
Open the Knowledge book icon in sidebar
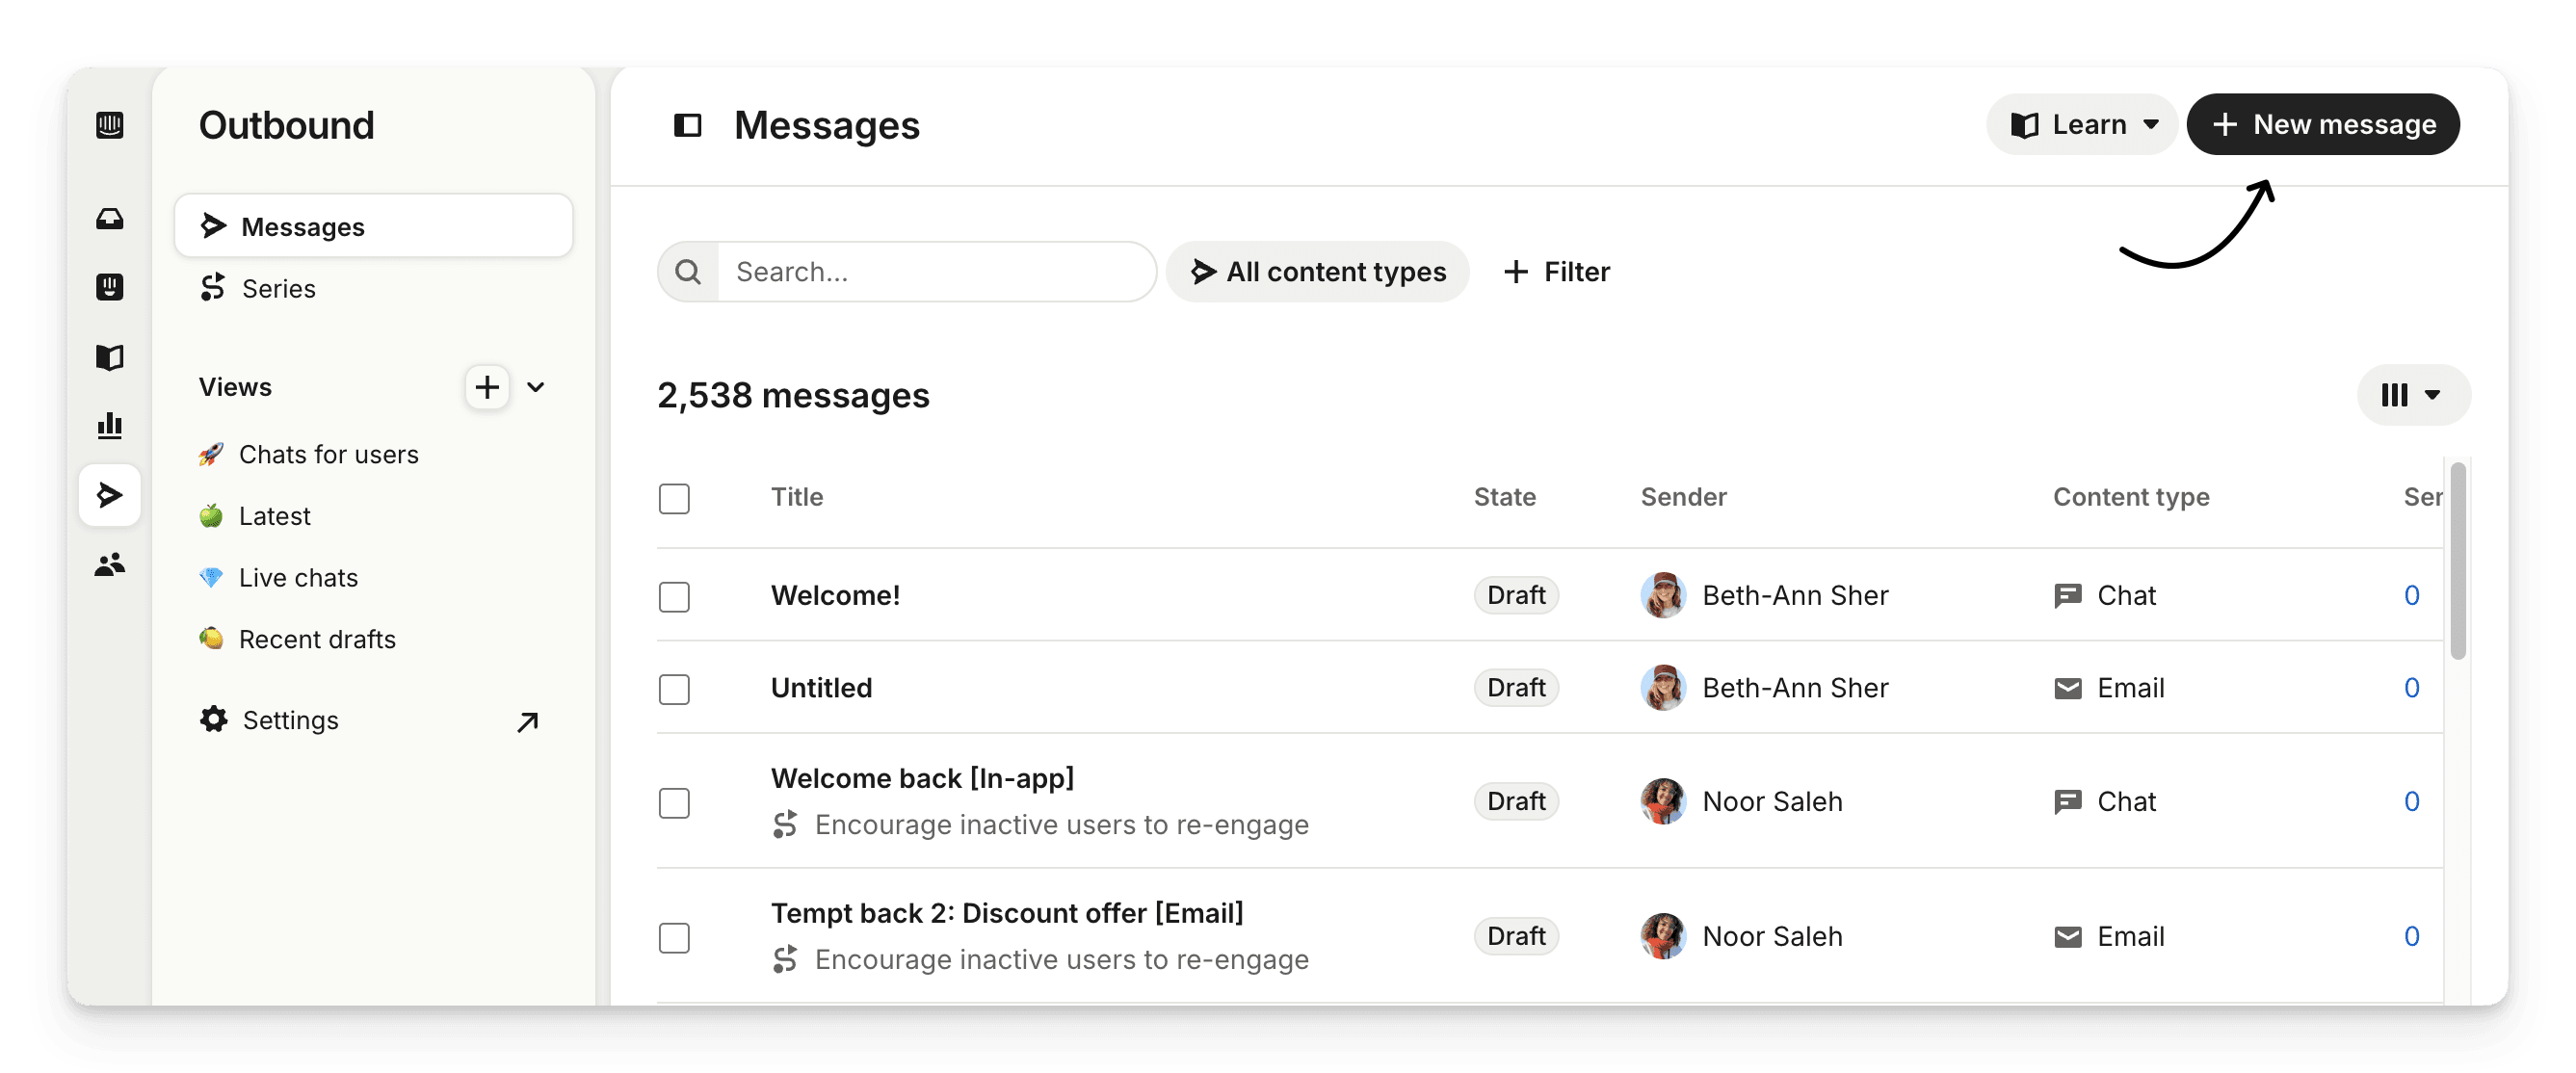pyautogui.click(x=110, y=357)
